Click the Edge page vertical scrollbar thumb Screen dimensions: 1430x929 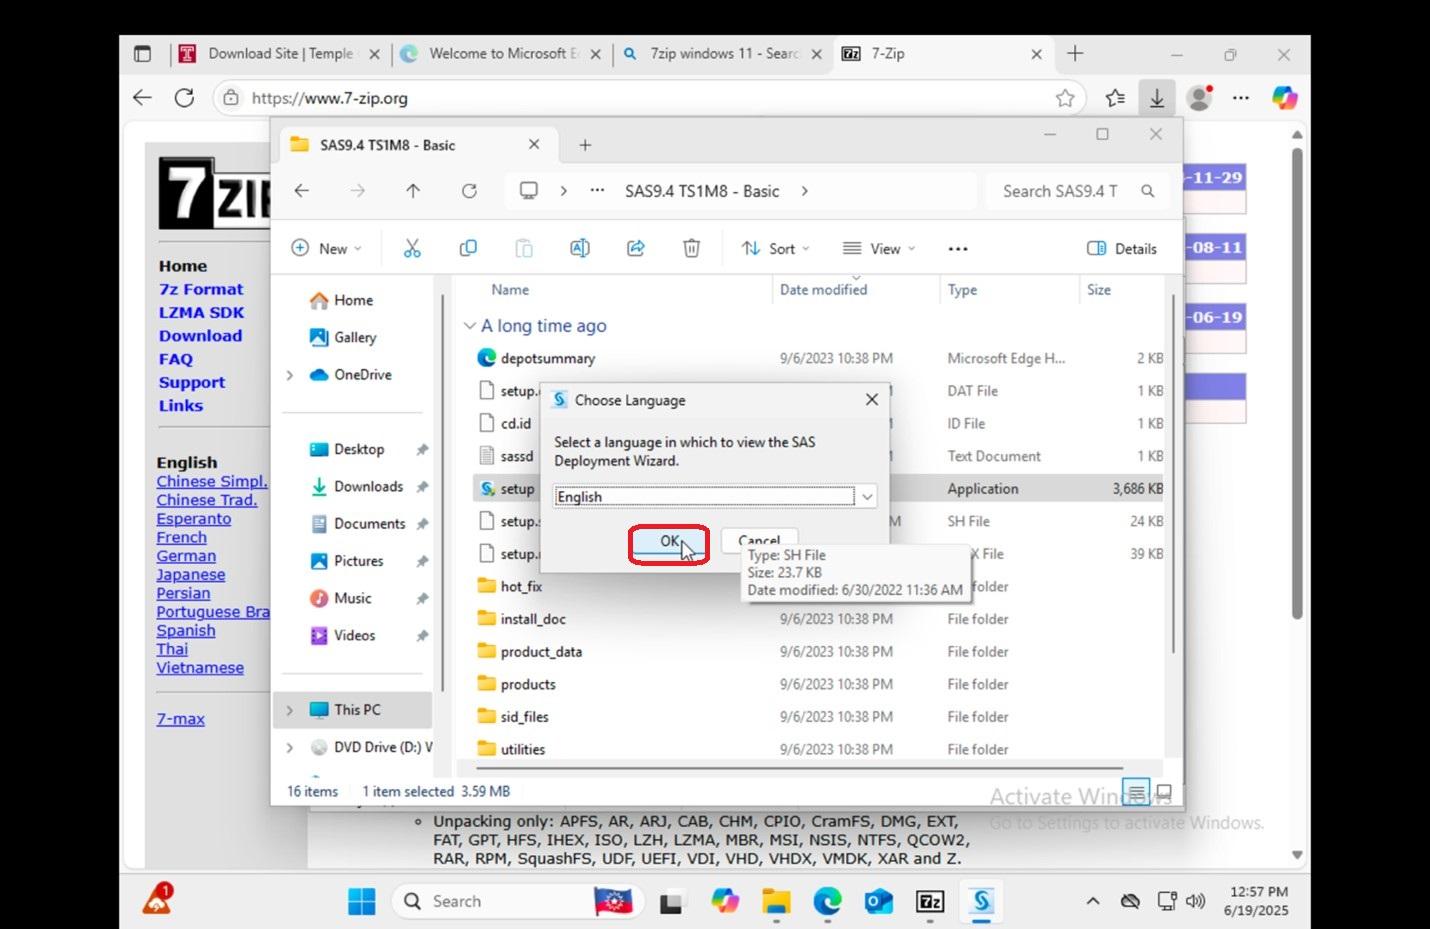point(1297,385)
